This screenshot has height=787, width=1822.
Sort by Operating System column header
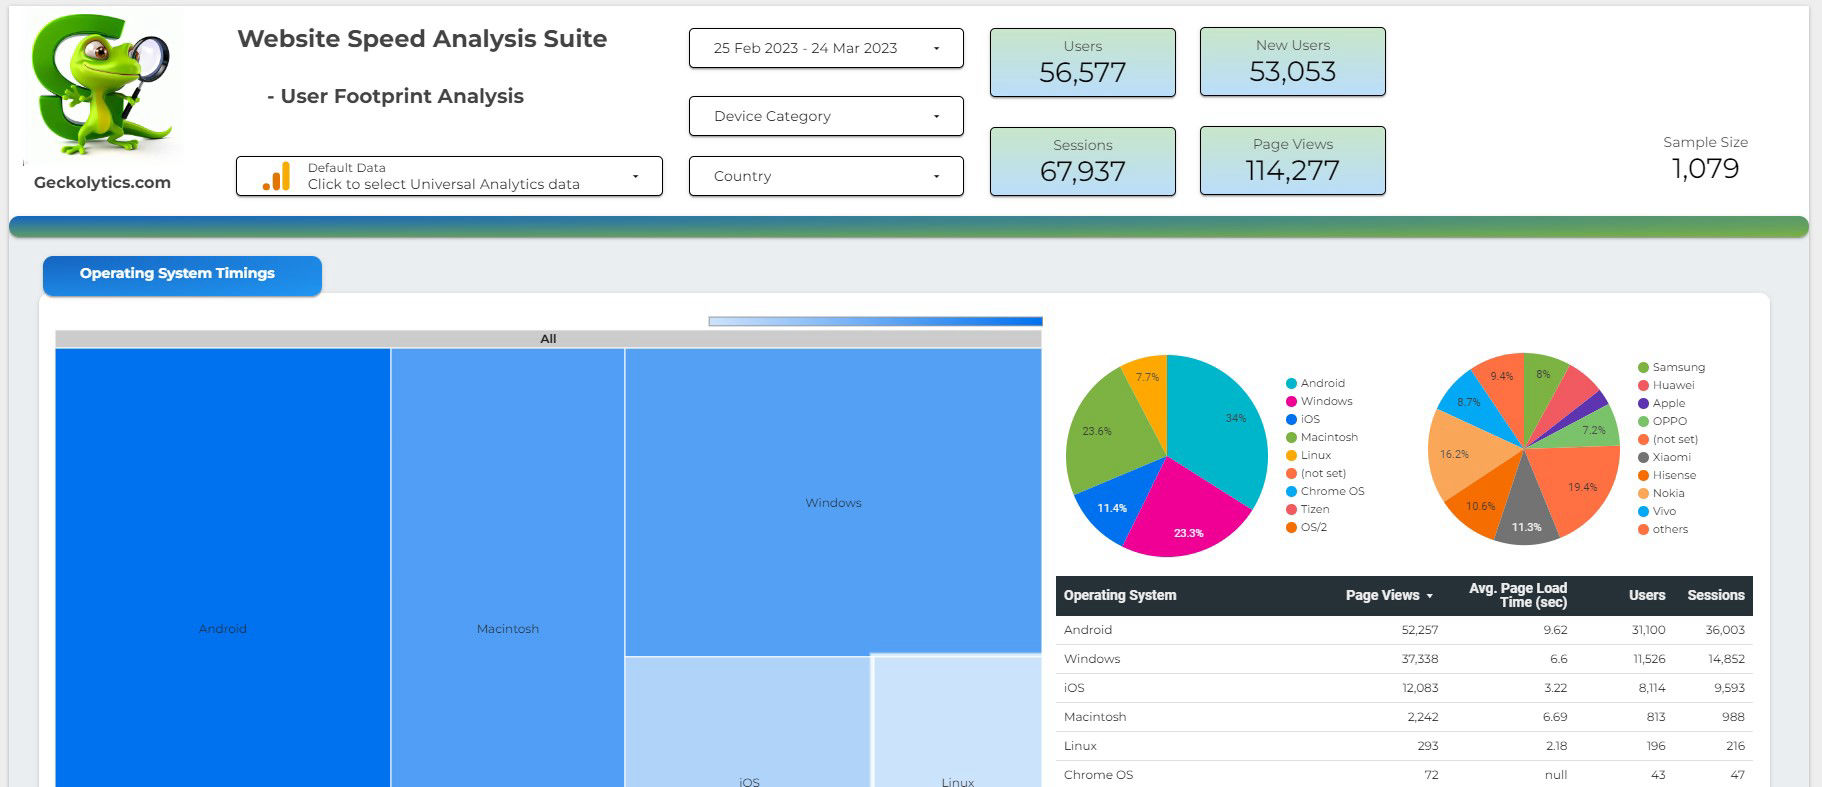[1120, 595]
